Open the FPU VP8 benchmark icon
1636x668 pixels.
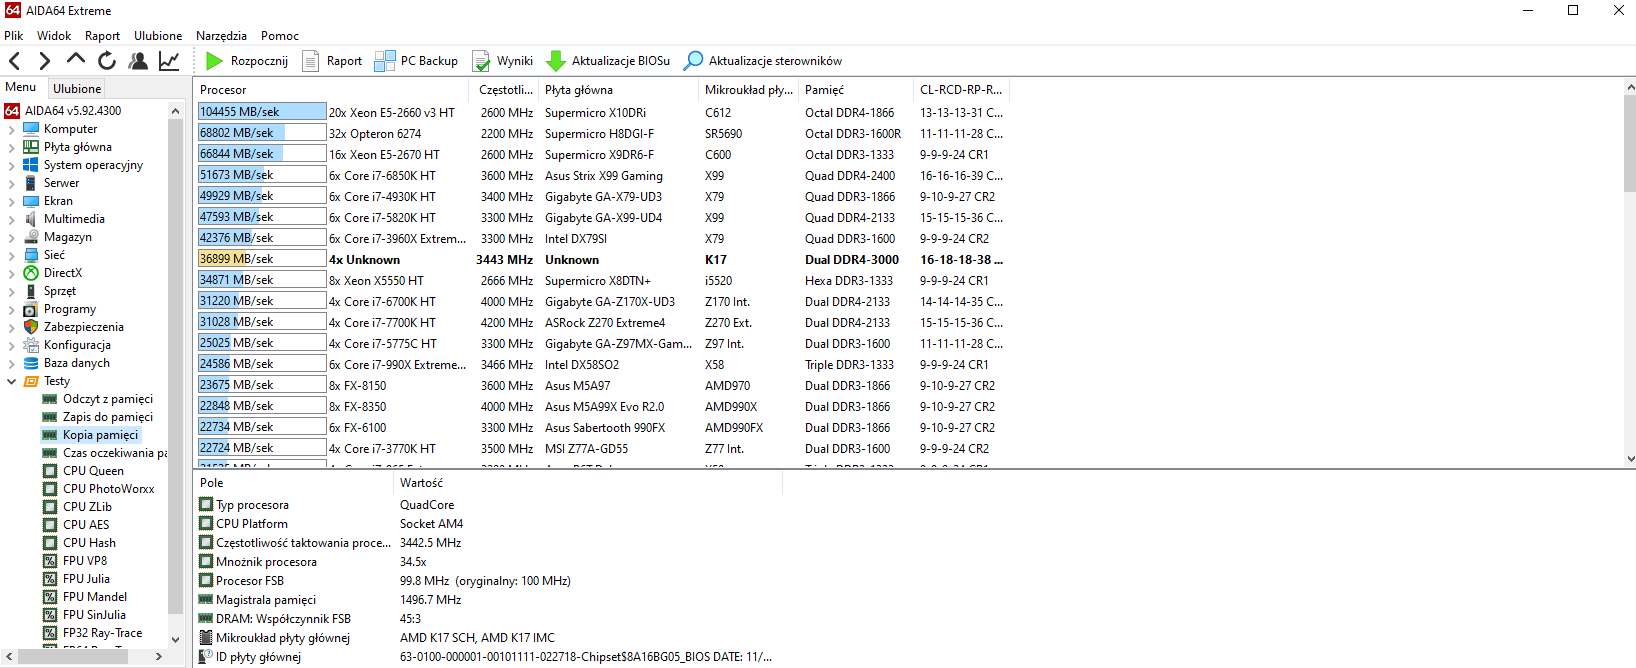click(x=50, y=561)
